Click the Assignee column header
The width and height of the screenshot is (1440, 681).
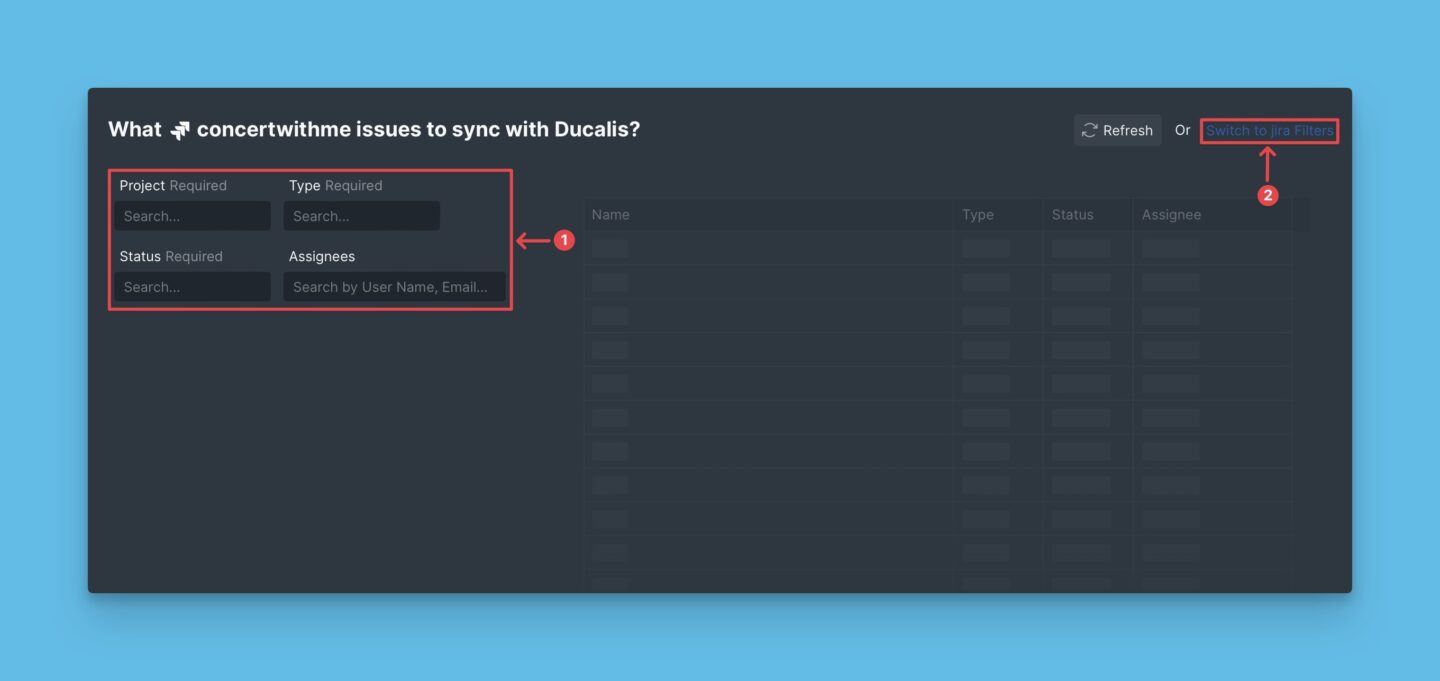(1171, 214)
